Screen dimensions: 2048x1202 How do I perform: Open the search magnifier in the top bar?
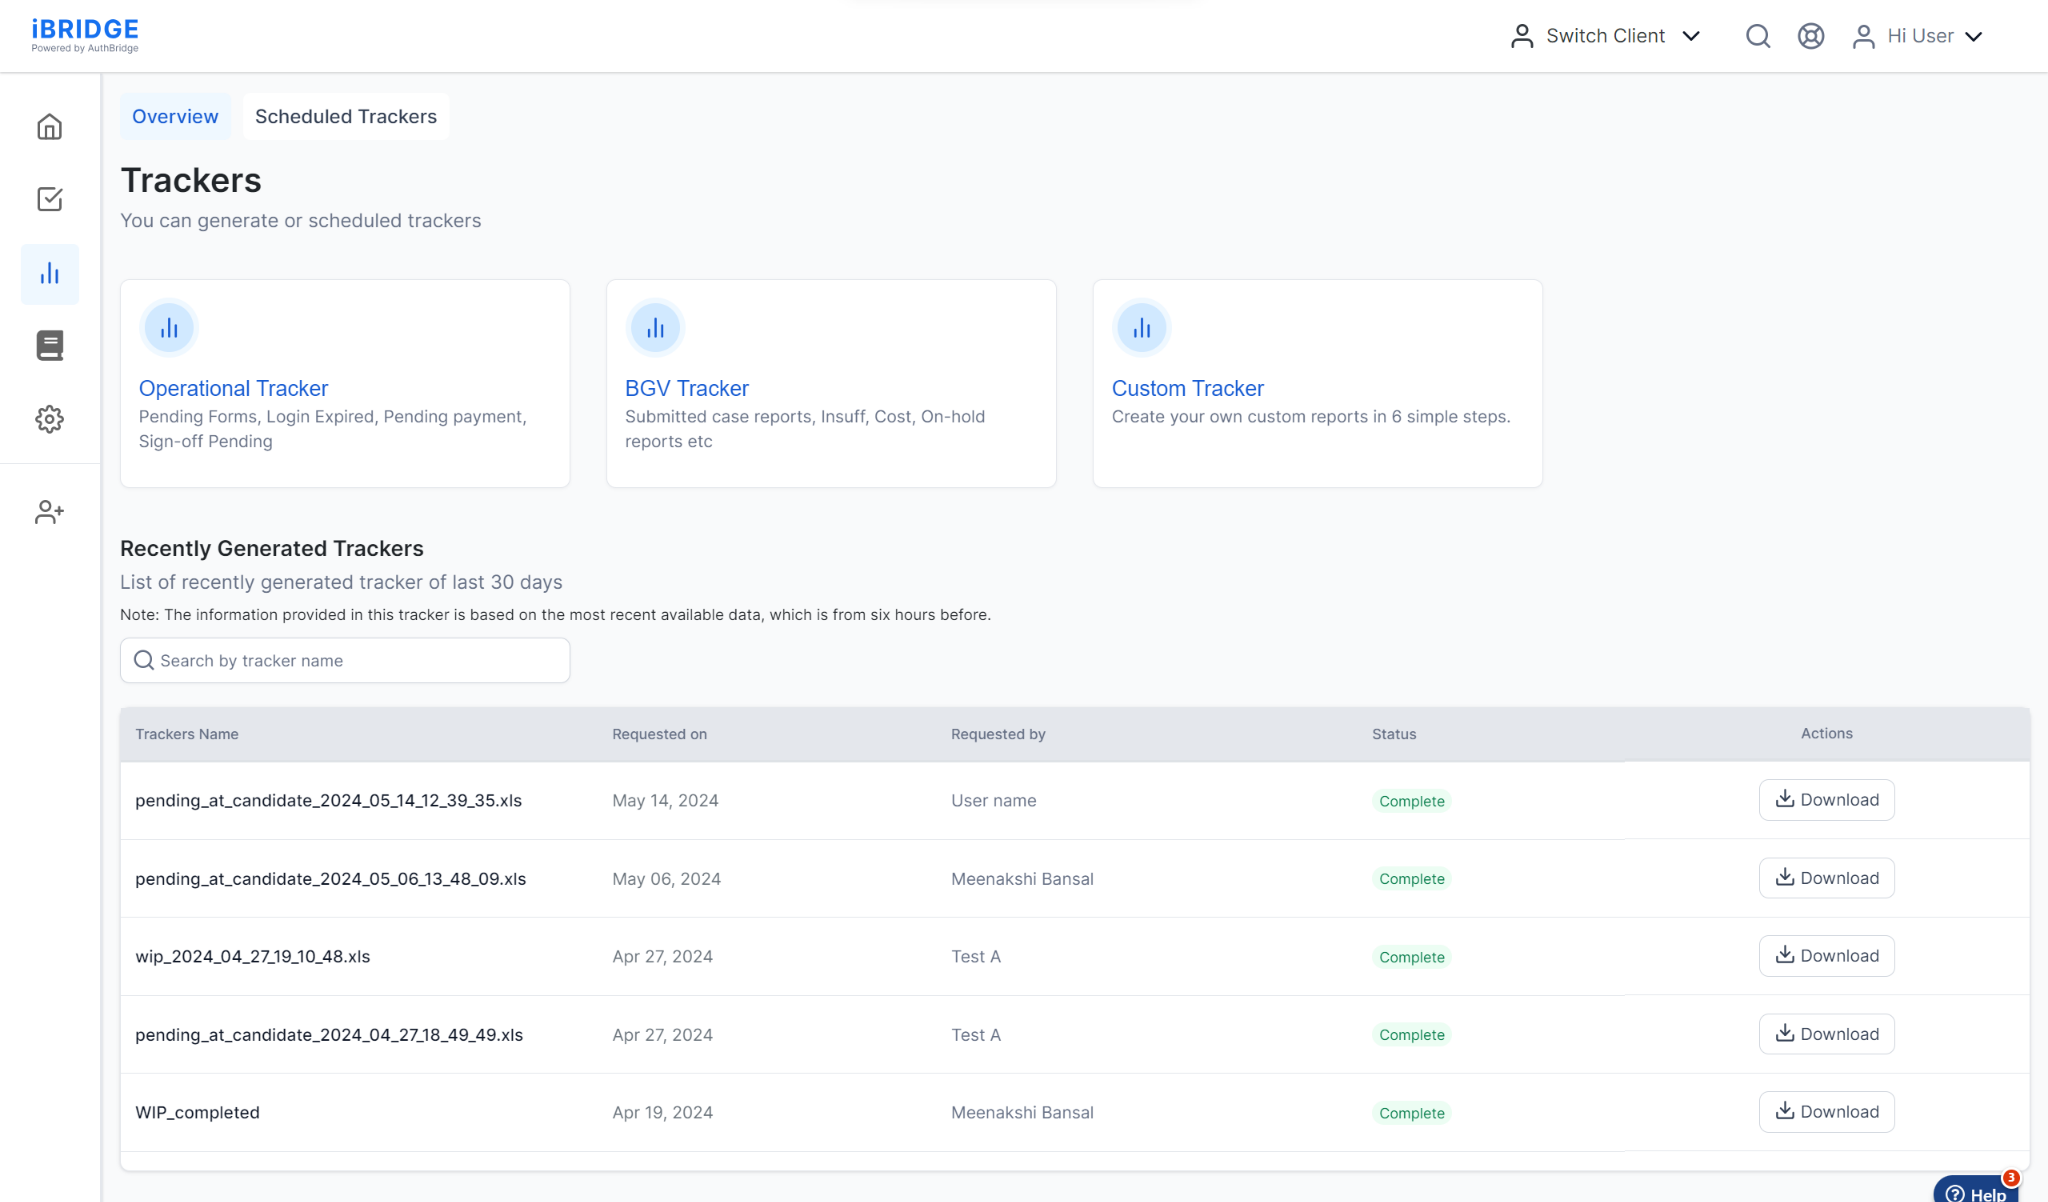pyautogui.click(x=1758, y=36)
